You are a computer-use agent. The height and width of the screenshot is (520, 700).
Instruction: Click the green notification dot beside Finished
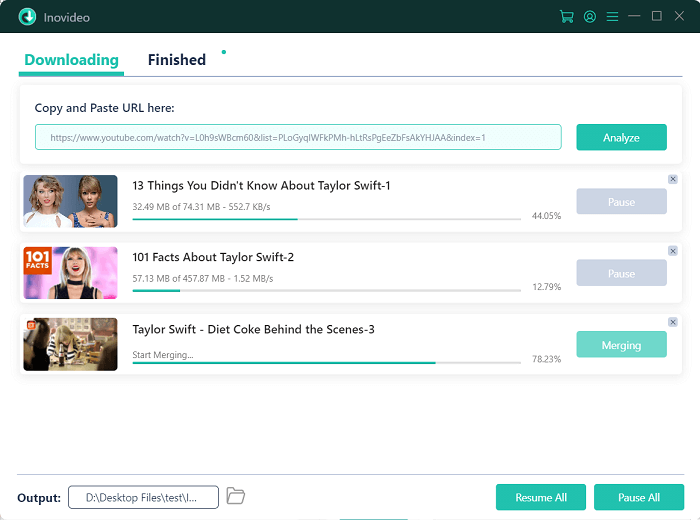click(224, 52)
